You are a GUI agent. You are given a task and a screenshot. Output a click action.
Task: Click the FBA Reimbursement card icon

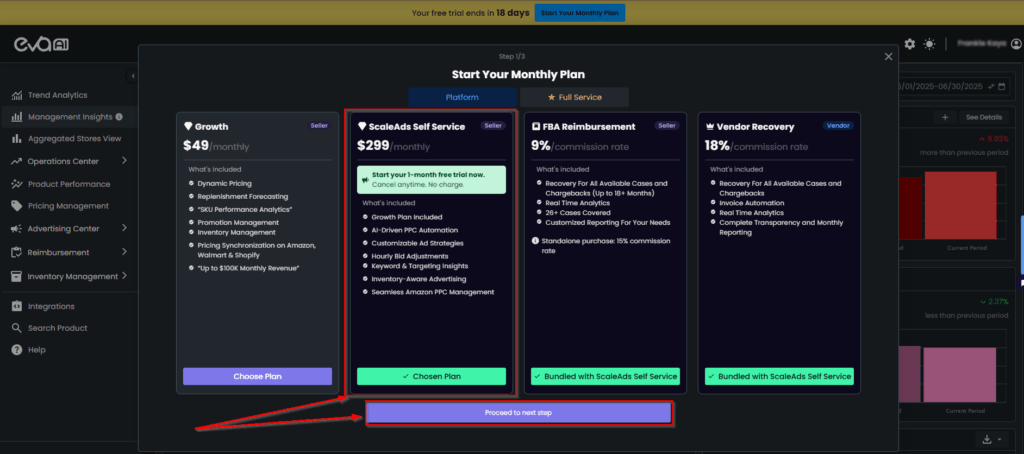point(536,127)
